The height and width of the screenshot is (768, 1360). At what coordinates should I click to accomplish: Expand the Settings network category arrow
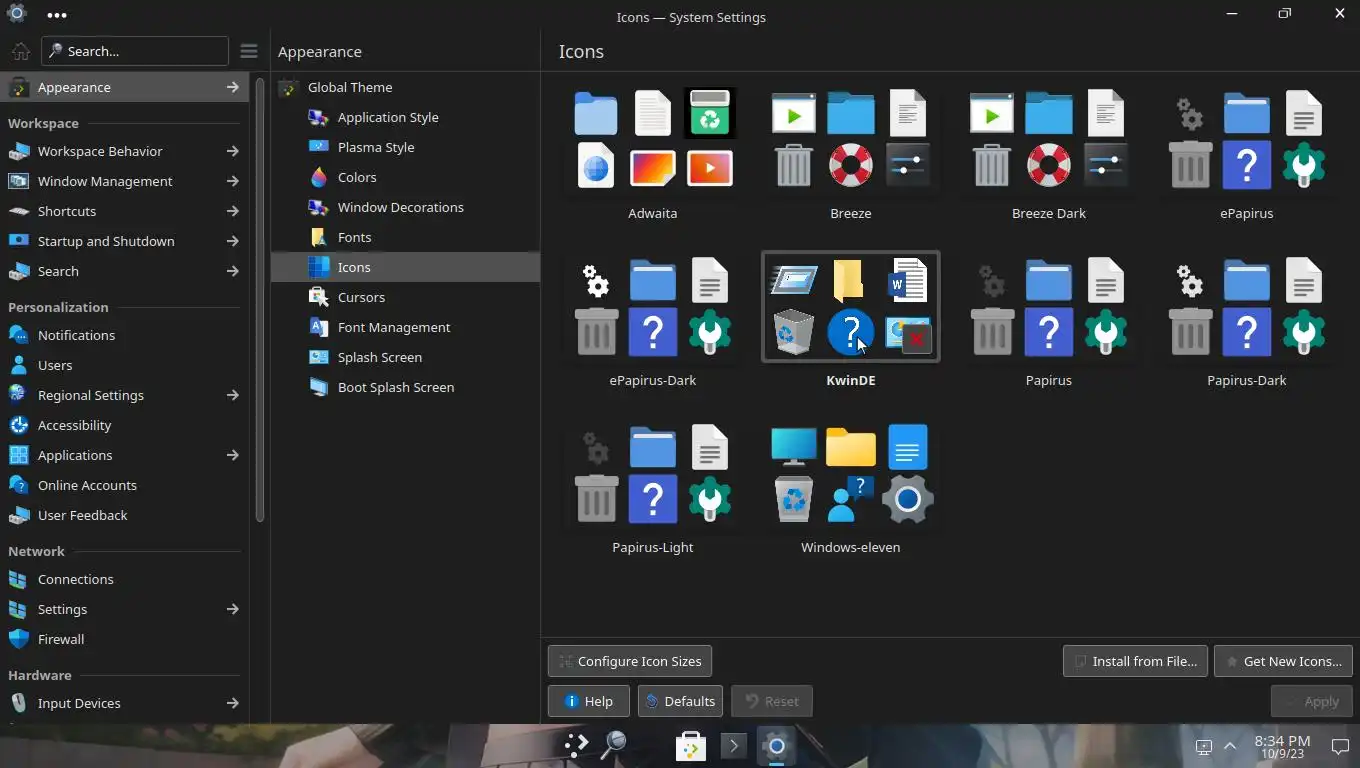tap(232, 609)
